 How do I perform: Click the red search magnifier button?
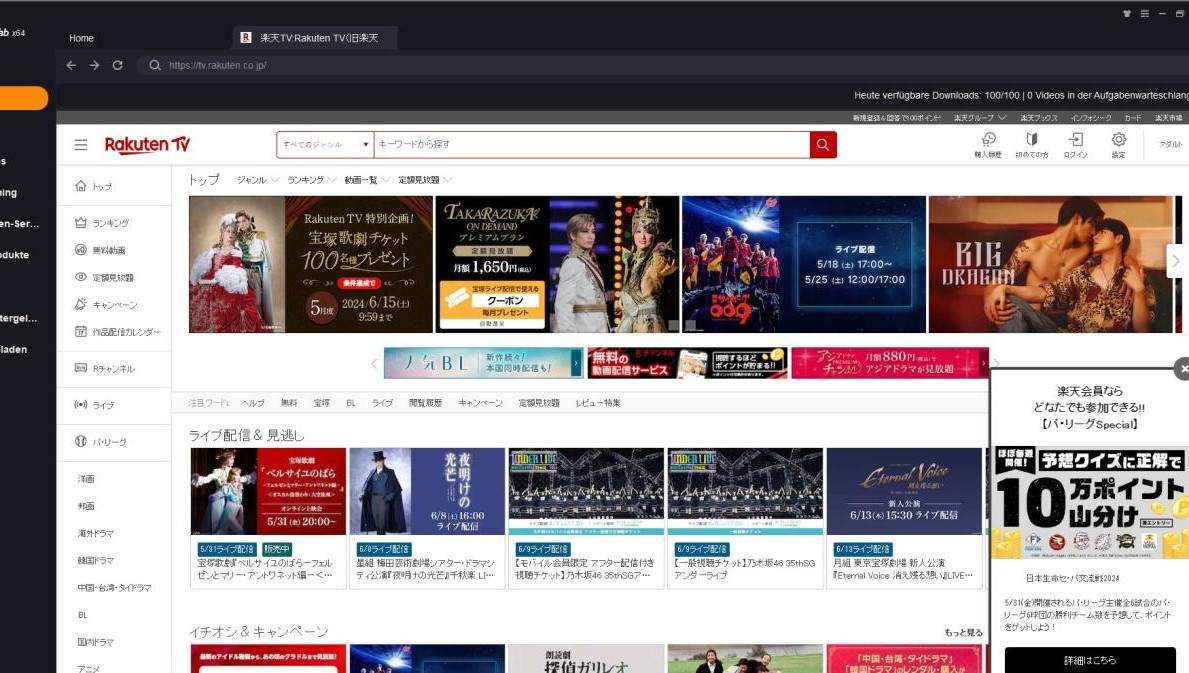pos(823,145)
